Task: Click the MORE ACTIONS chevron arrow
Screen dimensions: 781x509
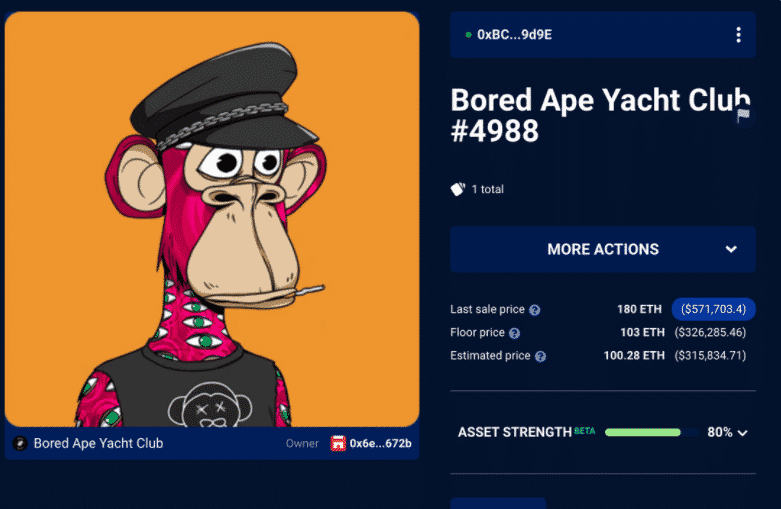Action: 731,249
